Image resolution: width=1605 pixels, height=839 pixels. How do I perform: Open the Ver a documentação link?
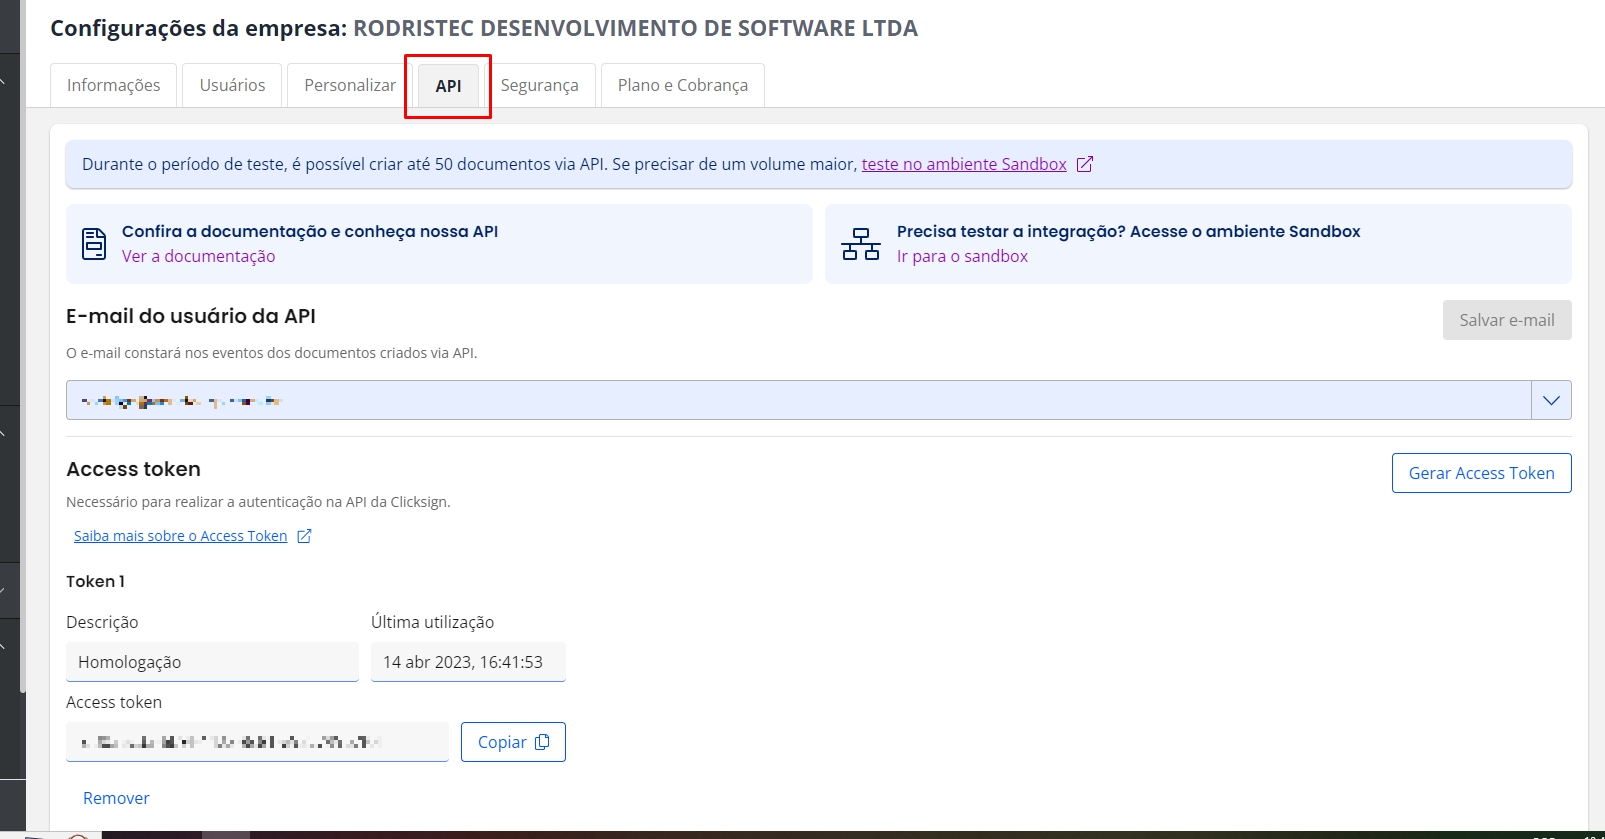(198, 256)
